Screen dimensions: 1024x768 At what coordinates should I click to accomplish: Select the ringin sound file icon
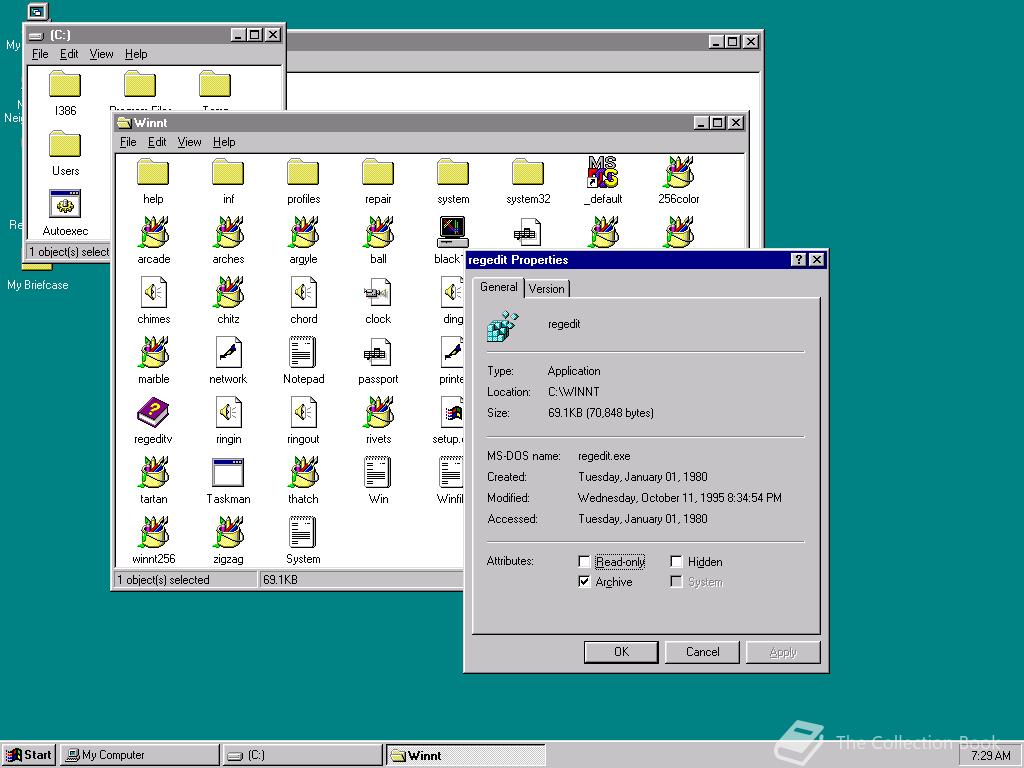[229, 412]
